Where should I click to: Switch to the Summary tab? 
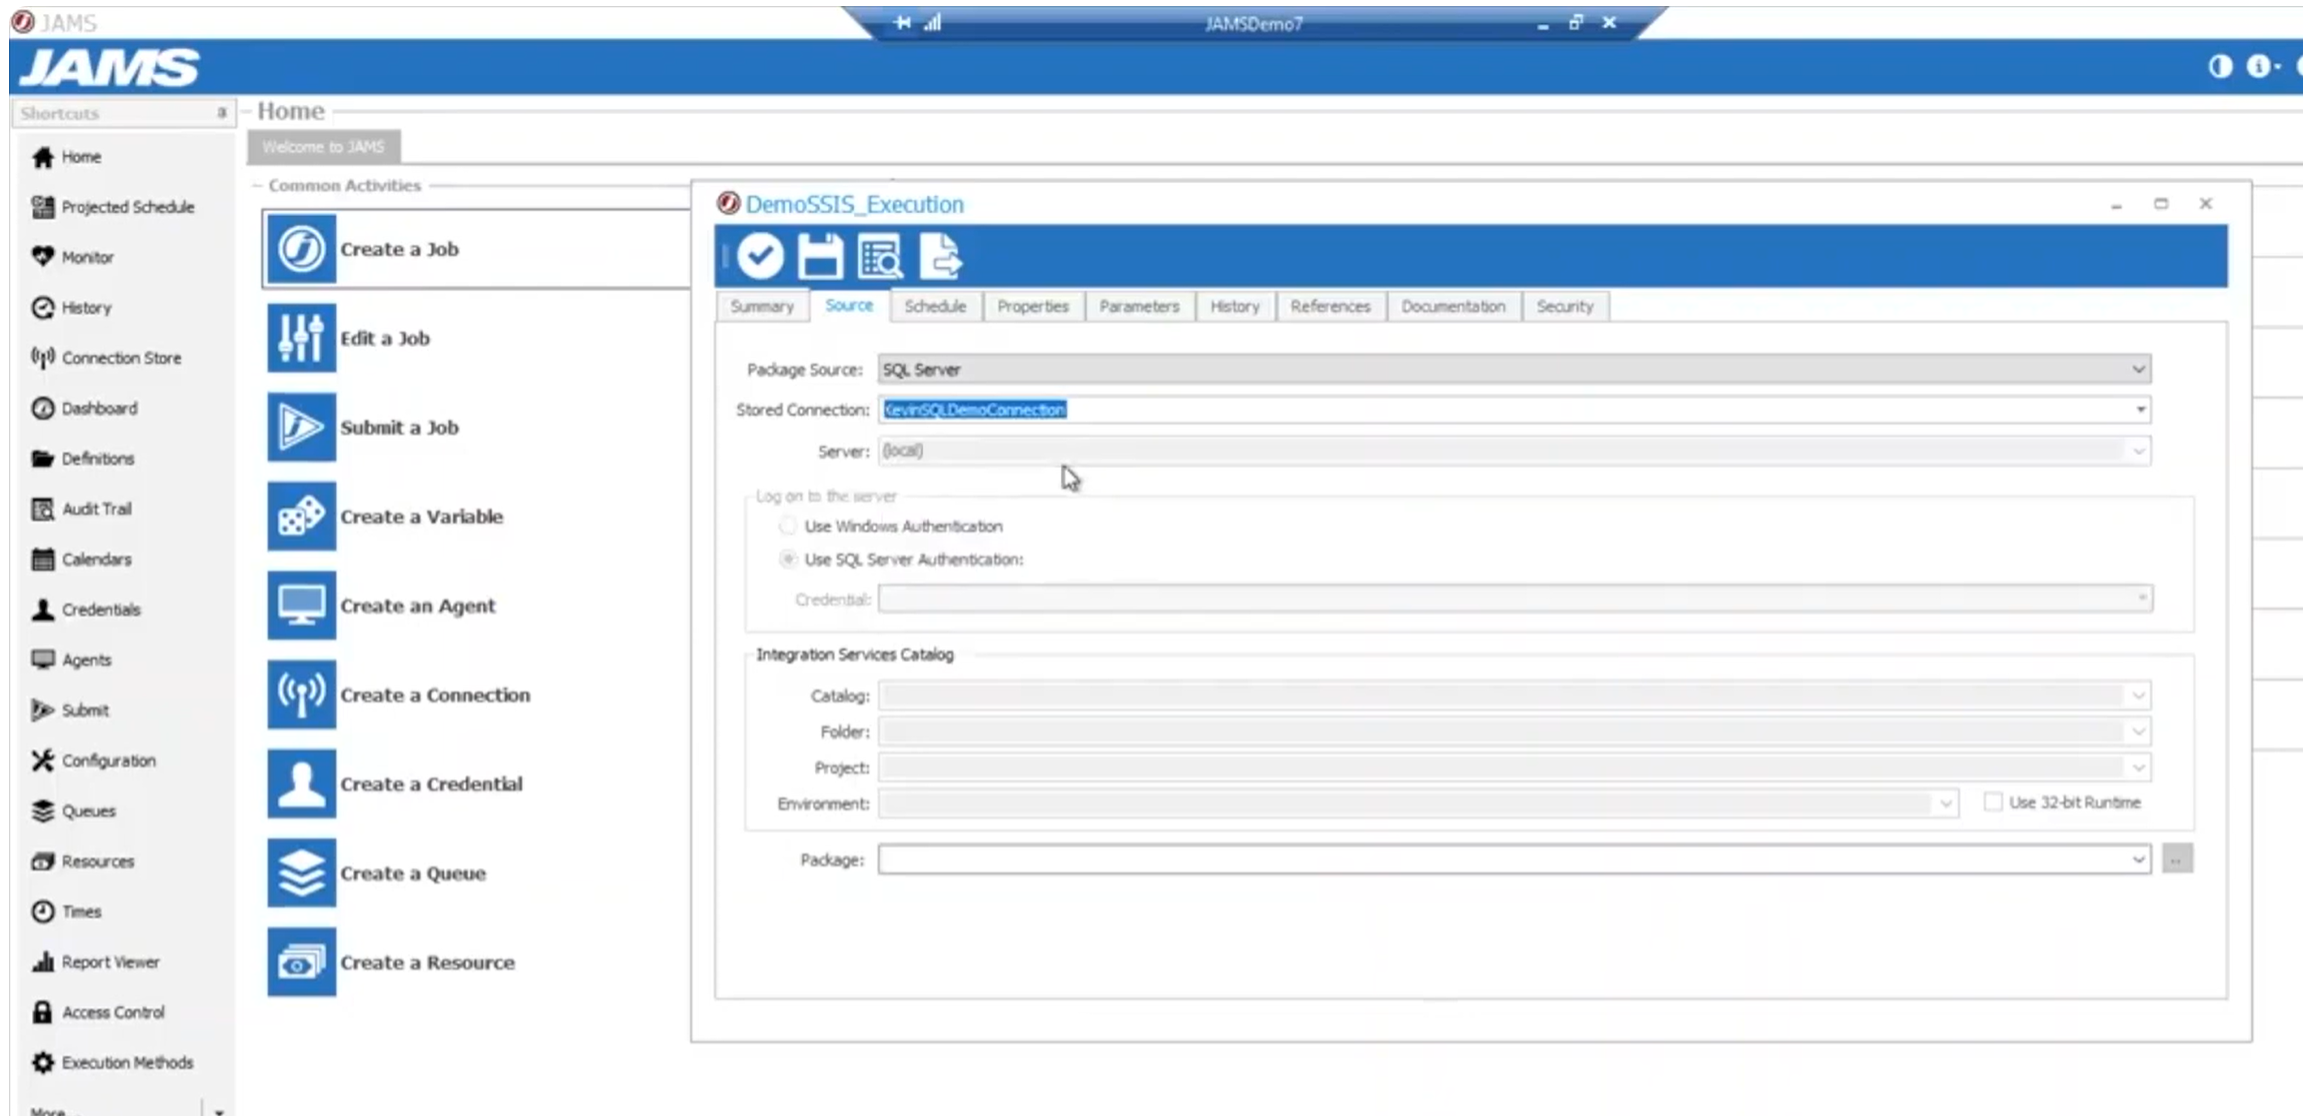762,306
